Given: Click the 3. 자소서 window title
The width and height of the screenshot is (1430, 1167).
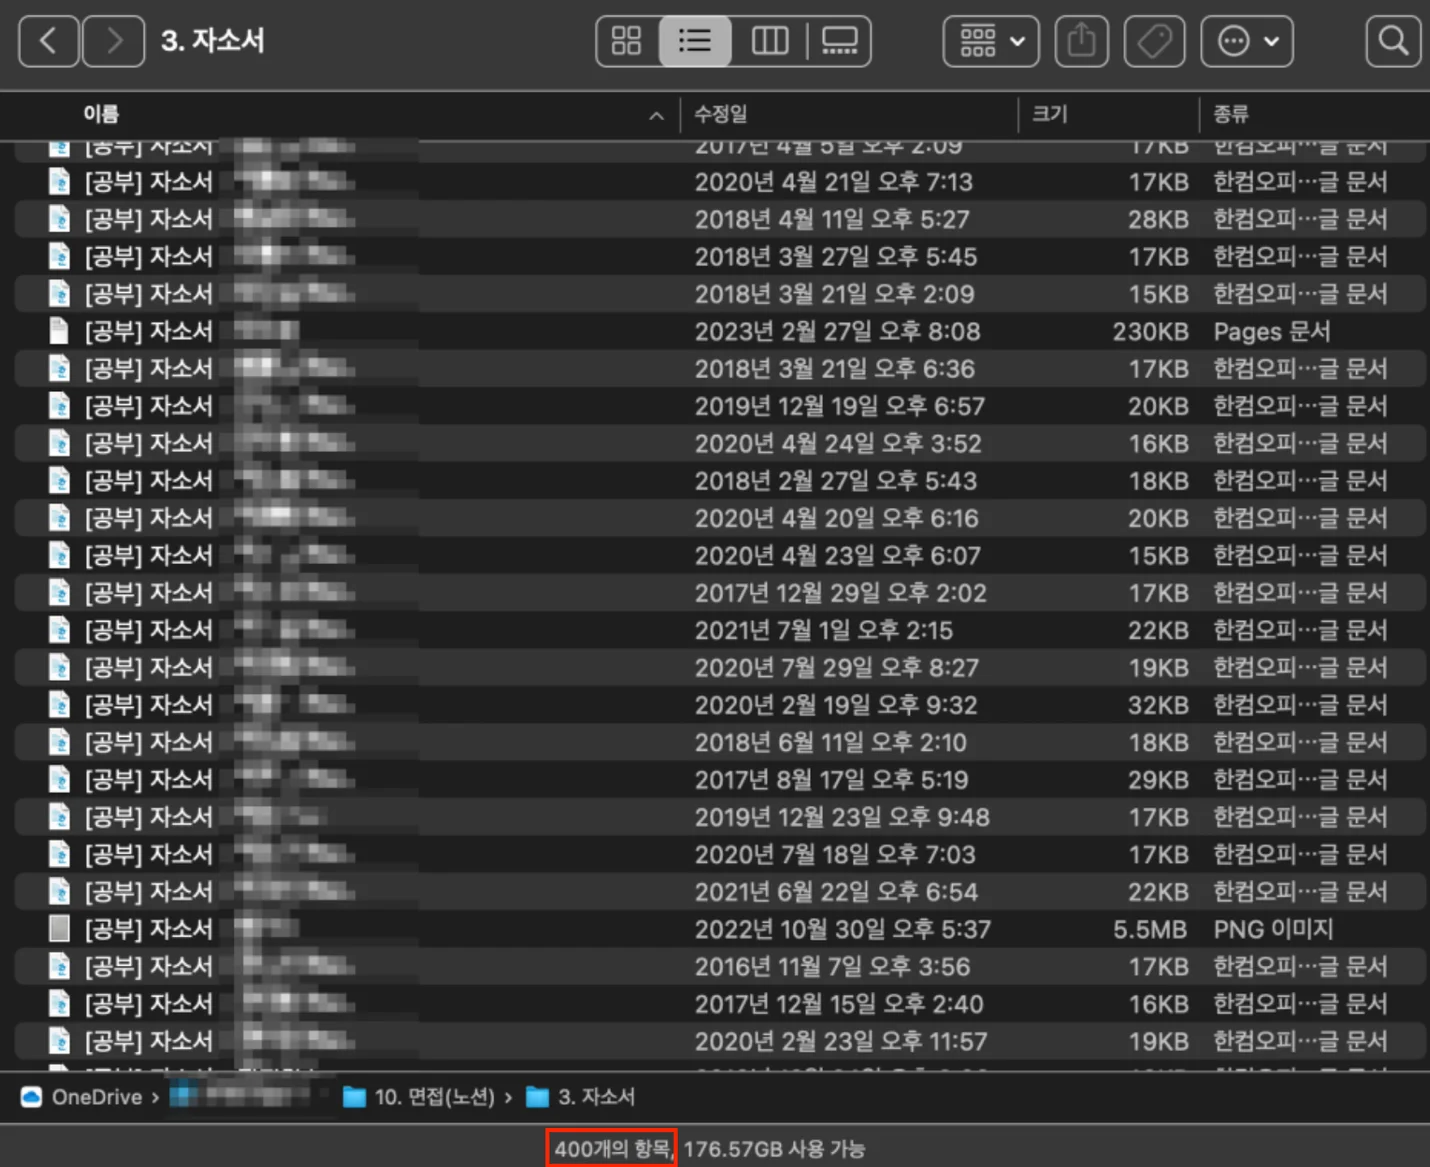Looking at the screenshot, I should (213, 41).
